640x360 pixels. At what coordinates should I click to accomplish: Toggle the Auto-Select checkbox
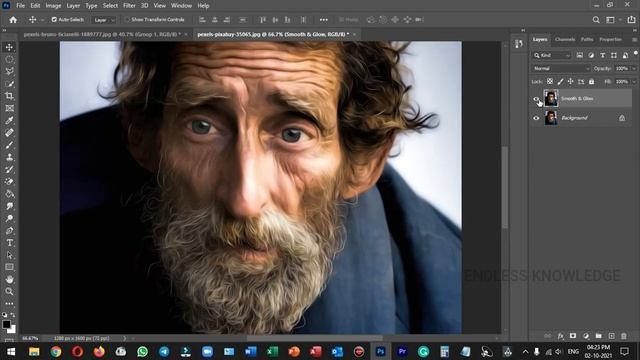pos(54,20)
